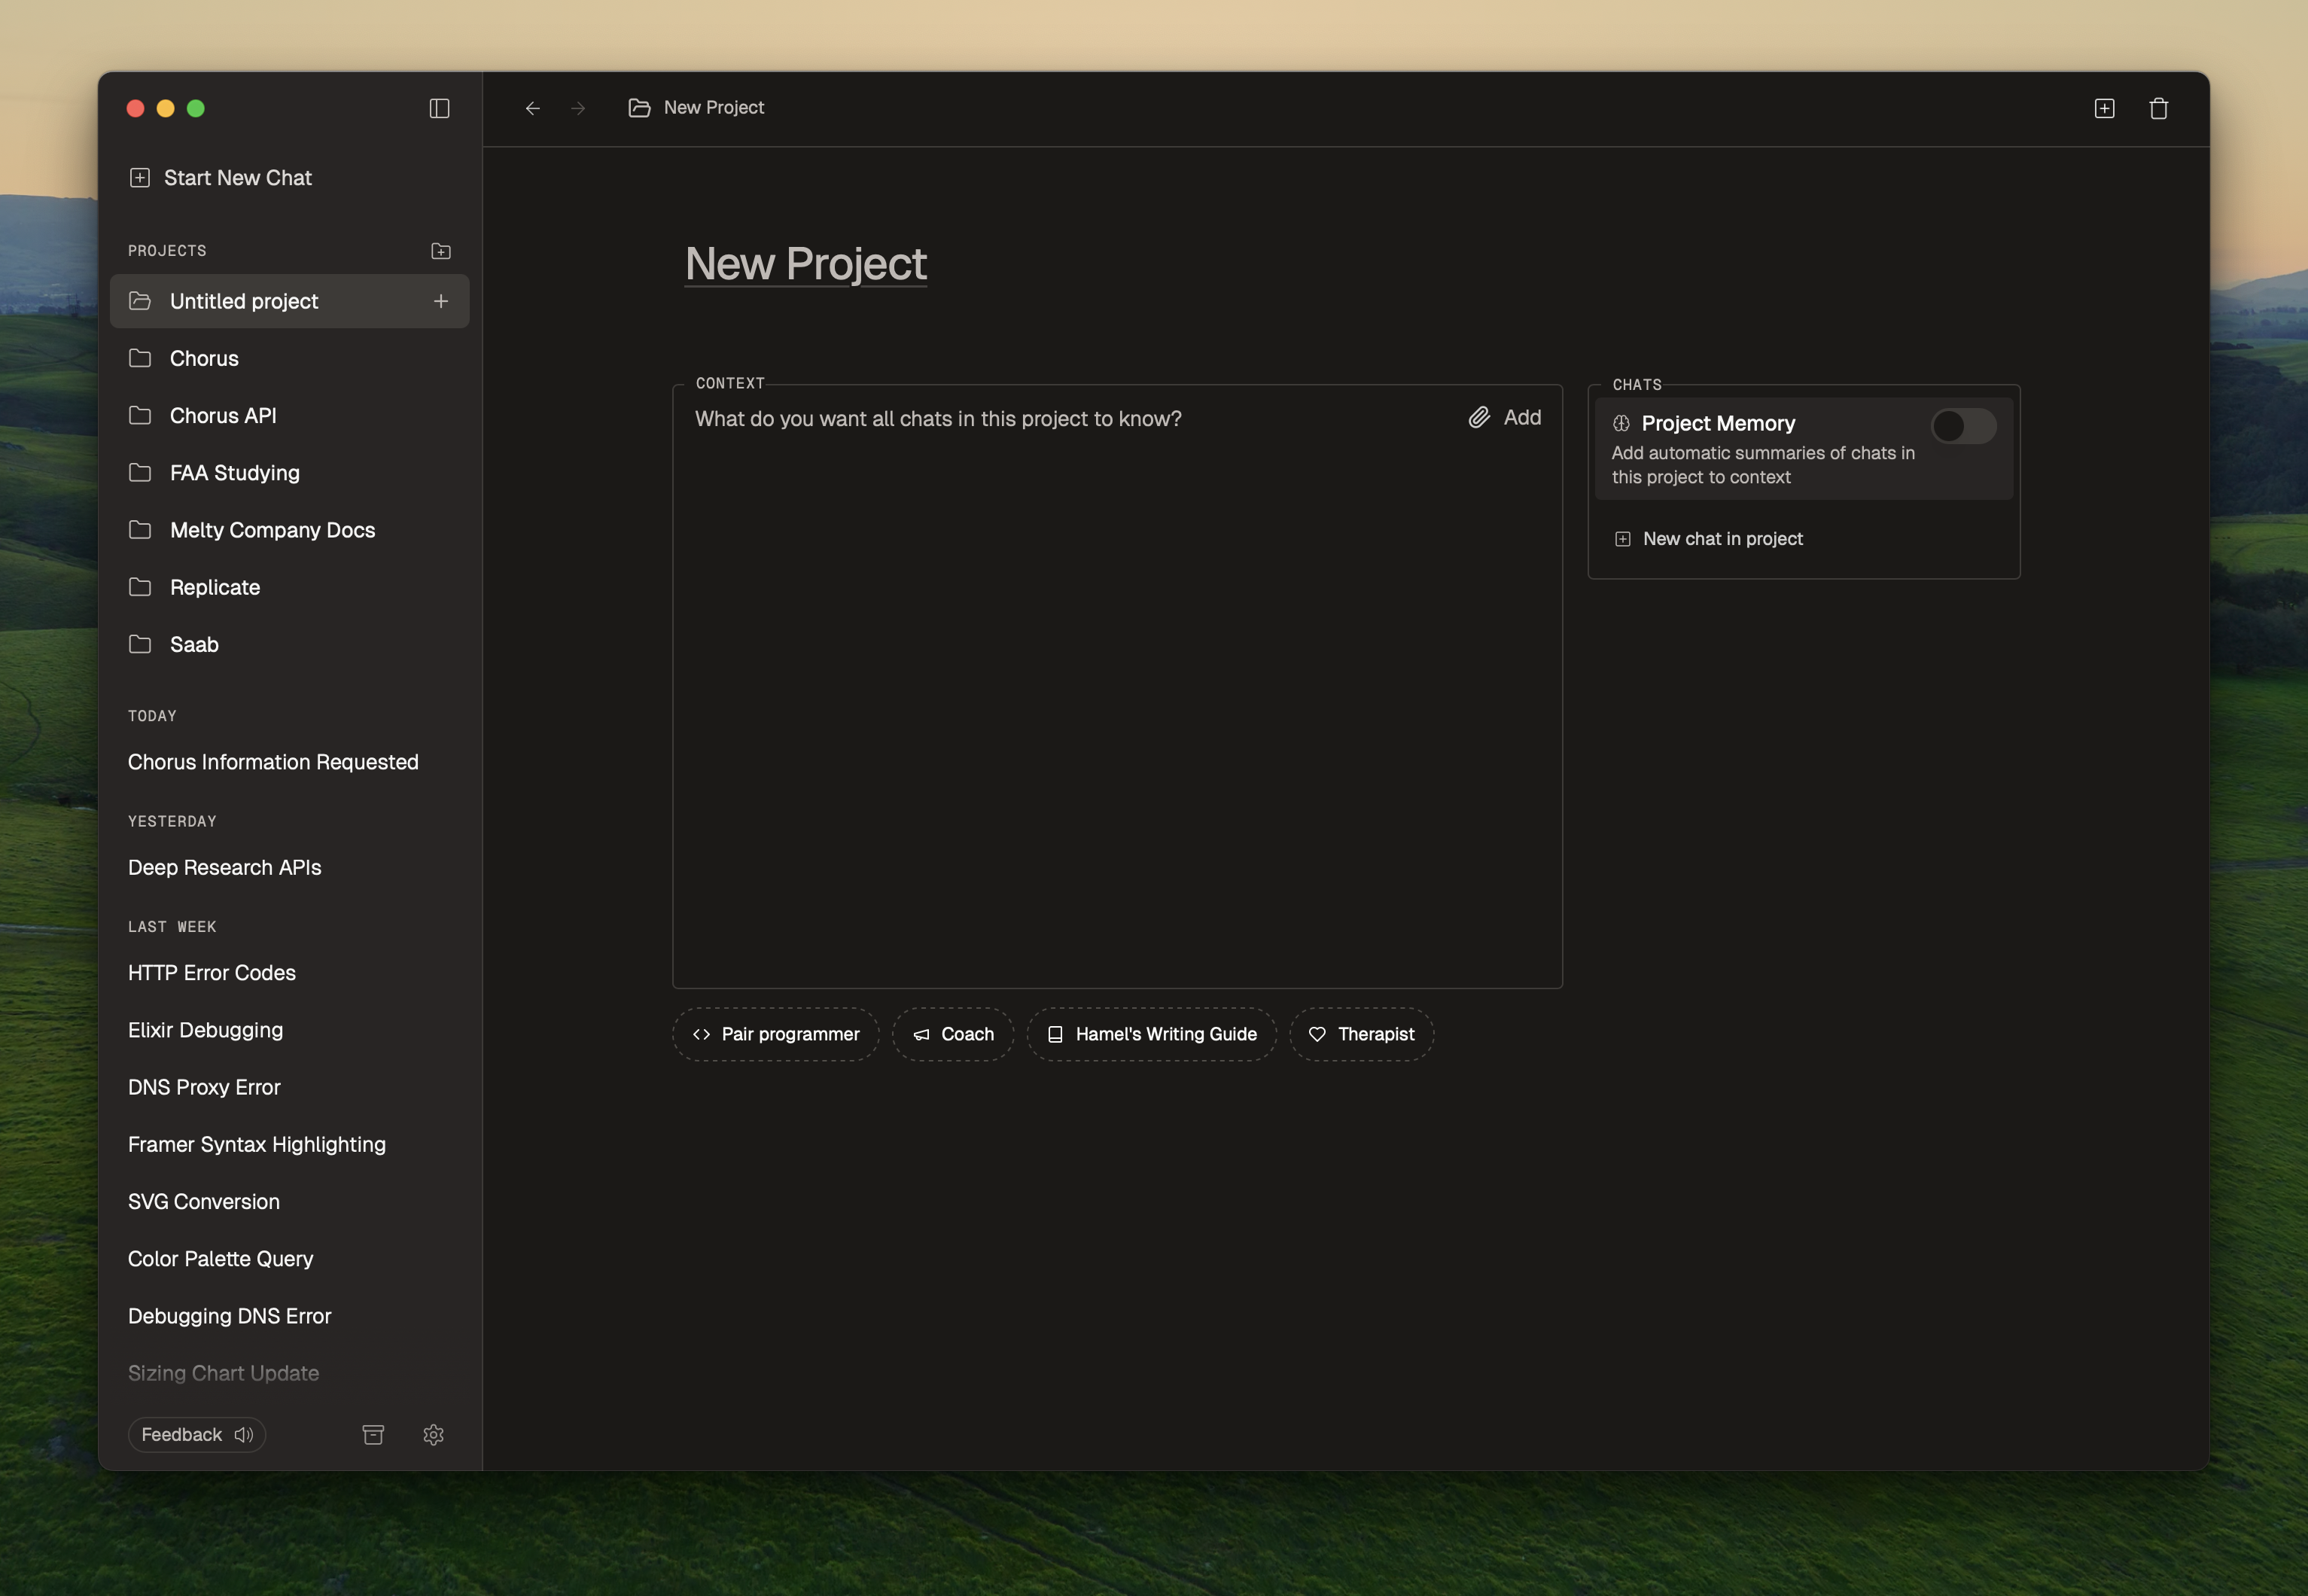Collapse the sidebar with the panel icon
Image resolution: width=2308 pixels, height=1596 pixels.
pos(439,107)
